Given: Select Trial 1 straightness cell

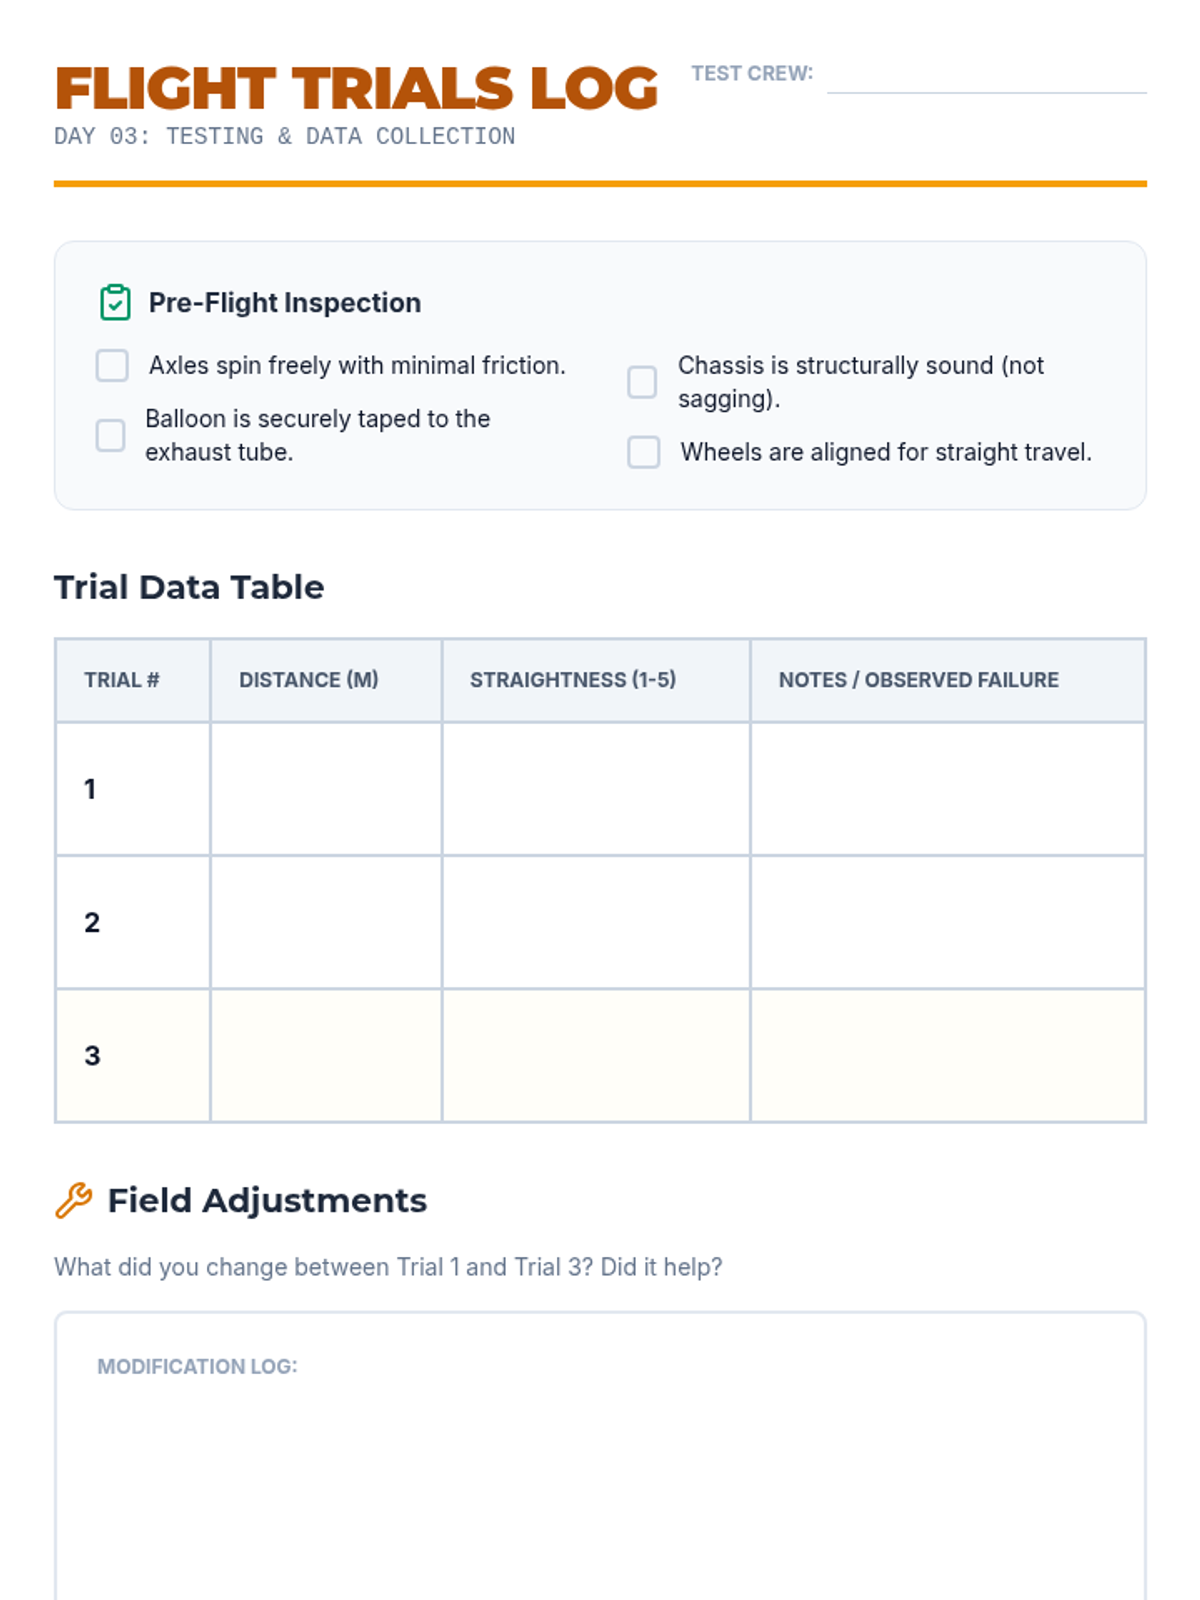Looking at the screenshot, I should 596,789.
